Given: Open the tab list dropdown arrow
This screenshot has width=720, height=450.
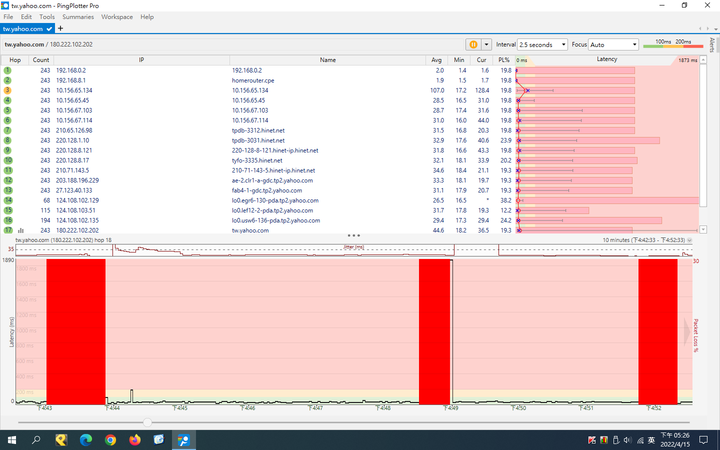Looking at the screenshot, I should [x=716, y=28].
